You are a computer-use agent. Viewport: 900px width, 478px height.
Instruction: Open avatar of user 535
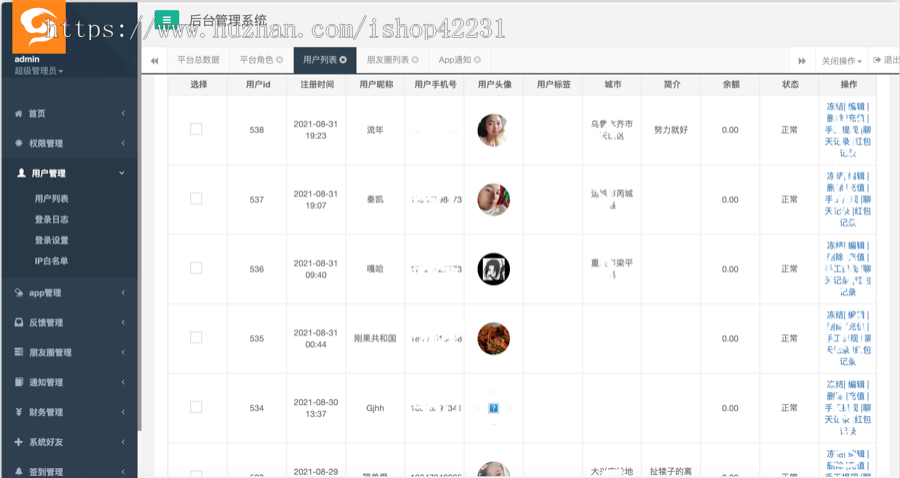point(494,339)
